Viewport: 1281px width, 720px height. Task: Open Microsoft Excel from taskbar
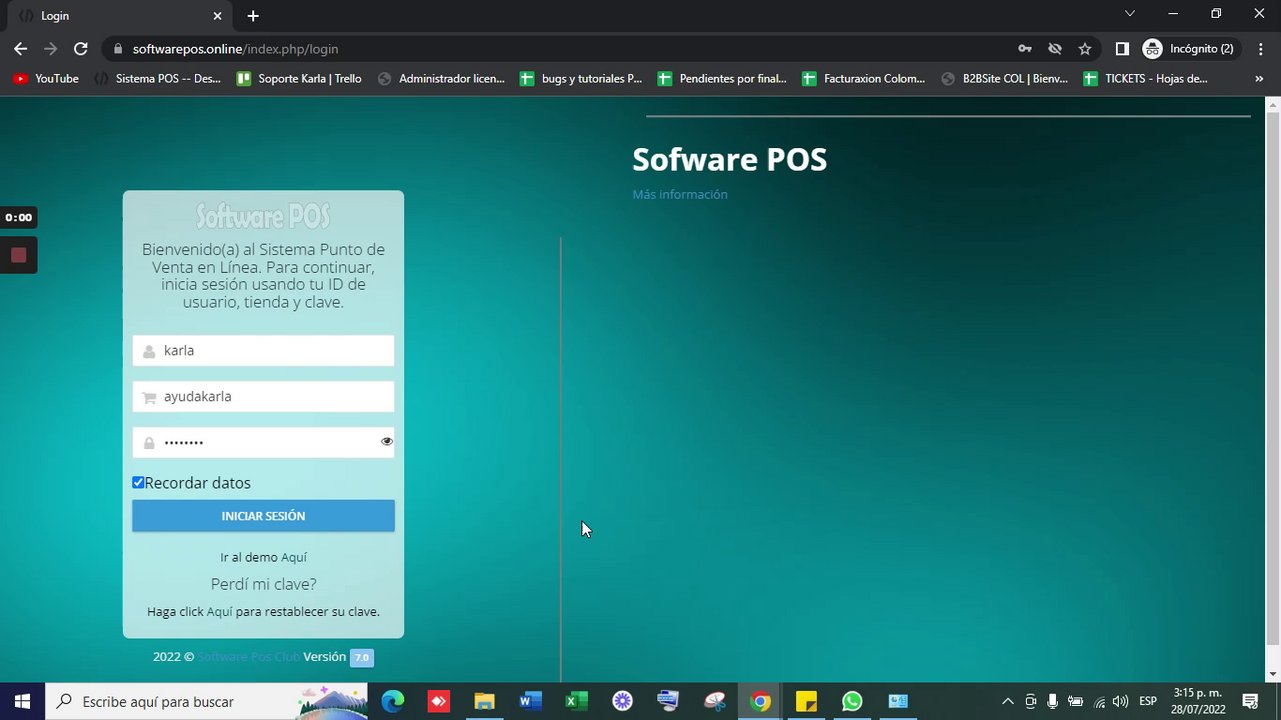click(576, 701)
